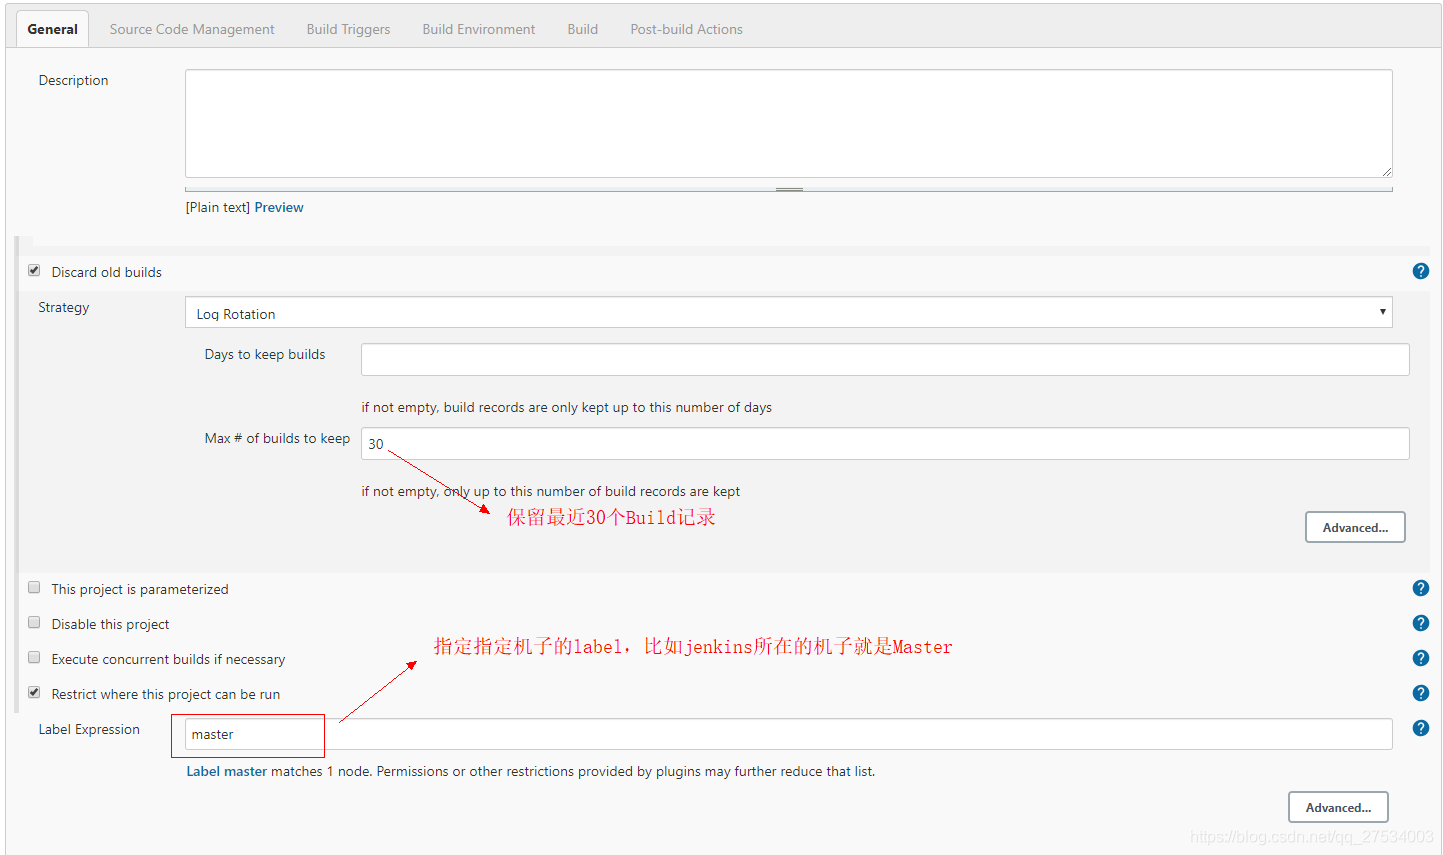The height and width of the screenshot is (855, 1443).
Task: Open help for Label Expression
Action: point(1421,728)
